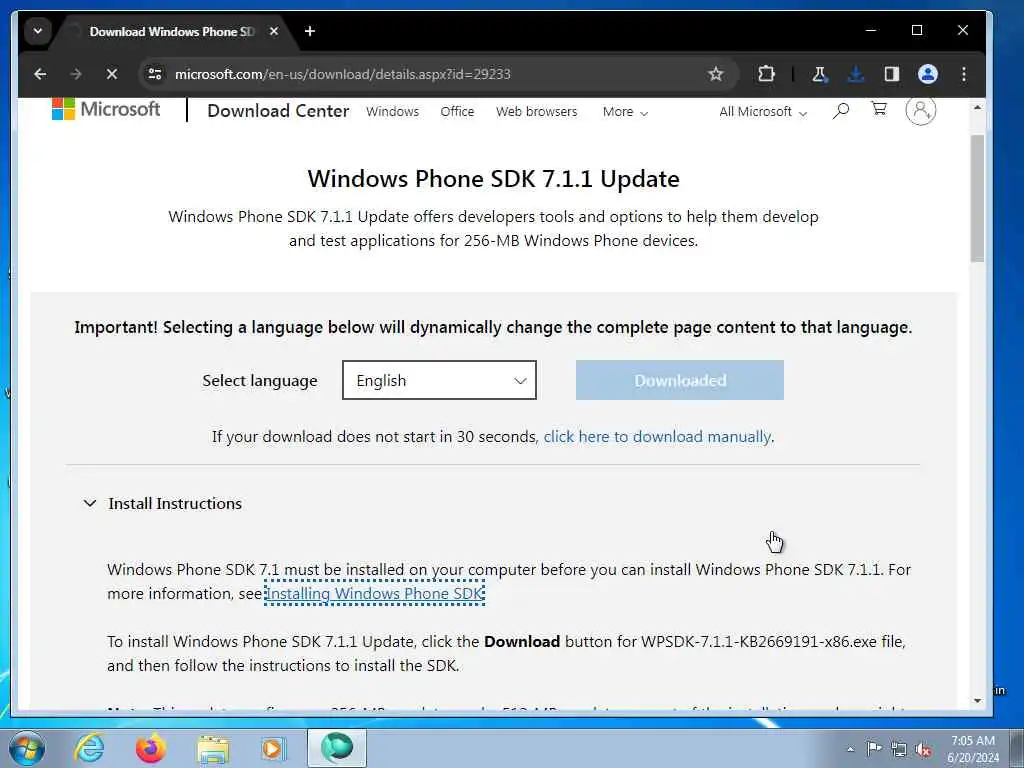Click the Downloaded button
Viewport: 1024px width, 768px height.
pyautogui.click(x=679, y=380)
